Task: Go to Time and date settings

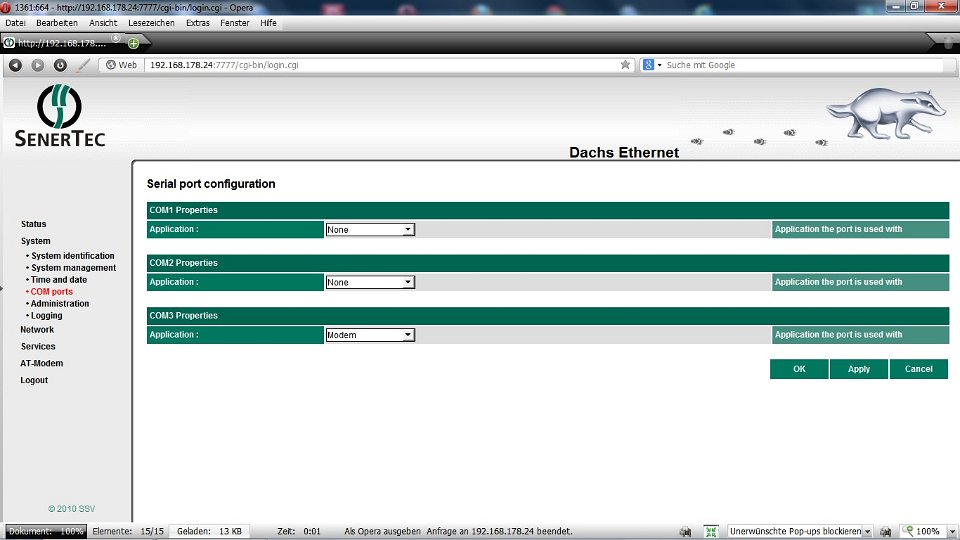Action: tap(59, 280)
